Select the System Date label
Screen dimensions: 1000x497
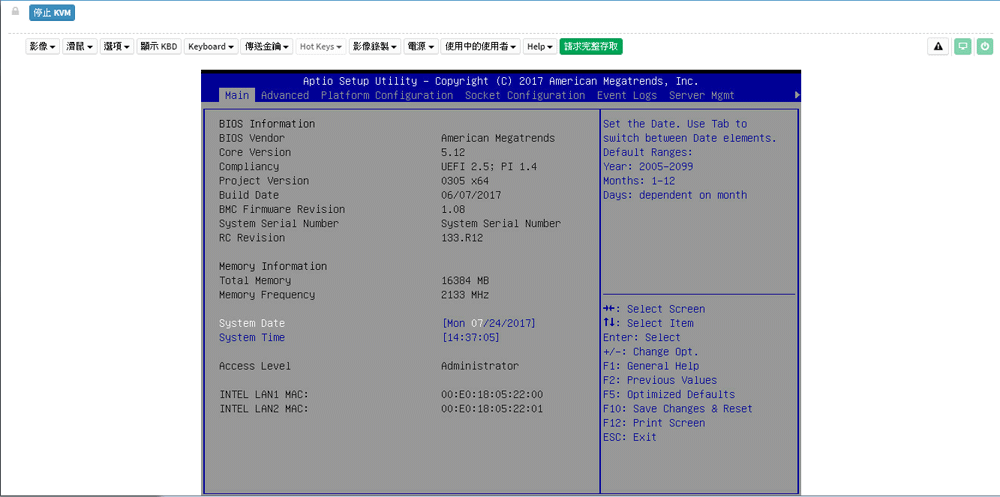(252, 323)
